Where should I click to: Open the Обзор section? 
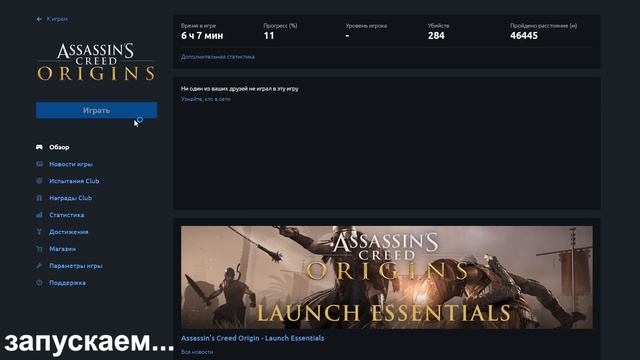[x=59, y=147]
